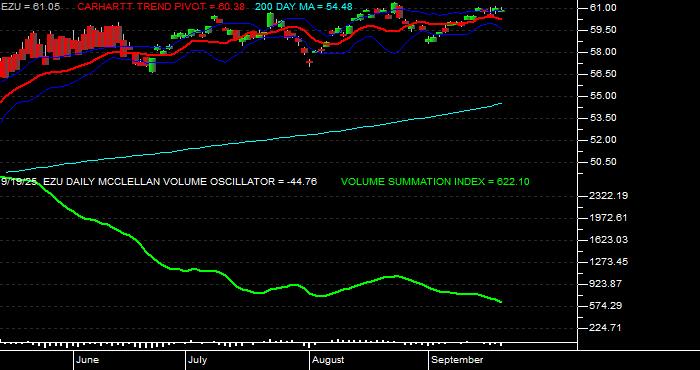This screenshot has height=370, width=700.
Task: Click the 52.00 price axis value
Action: (602, 140)
